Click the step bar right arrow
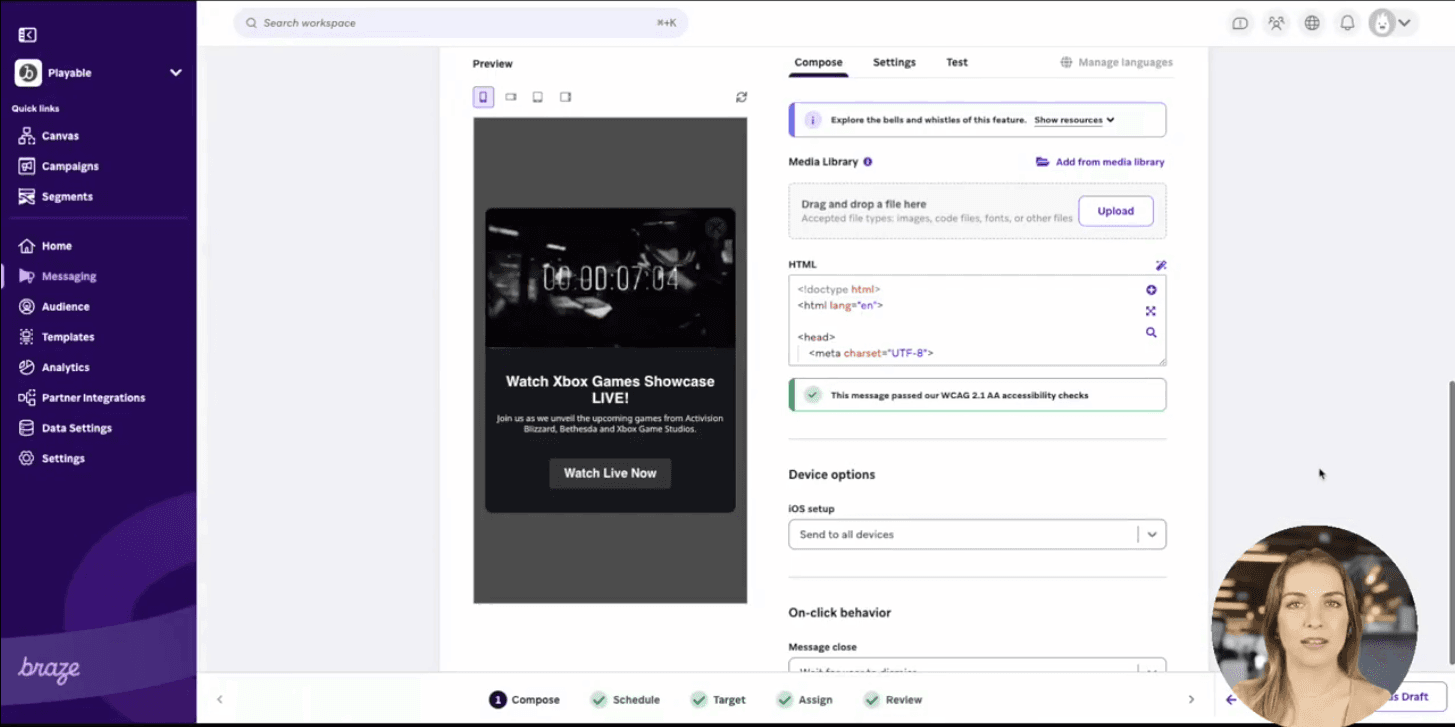 pyautogui.click(x=1191, y=700)
